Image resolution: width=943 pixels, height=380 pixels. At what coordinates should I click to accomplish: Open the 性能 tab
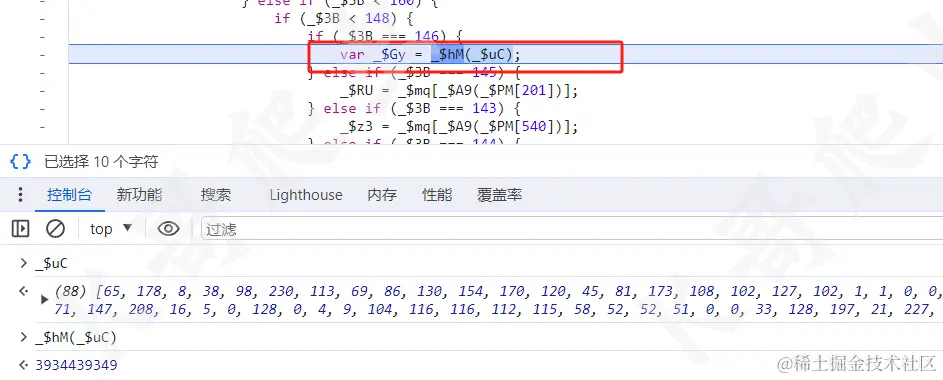437,195
